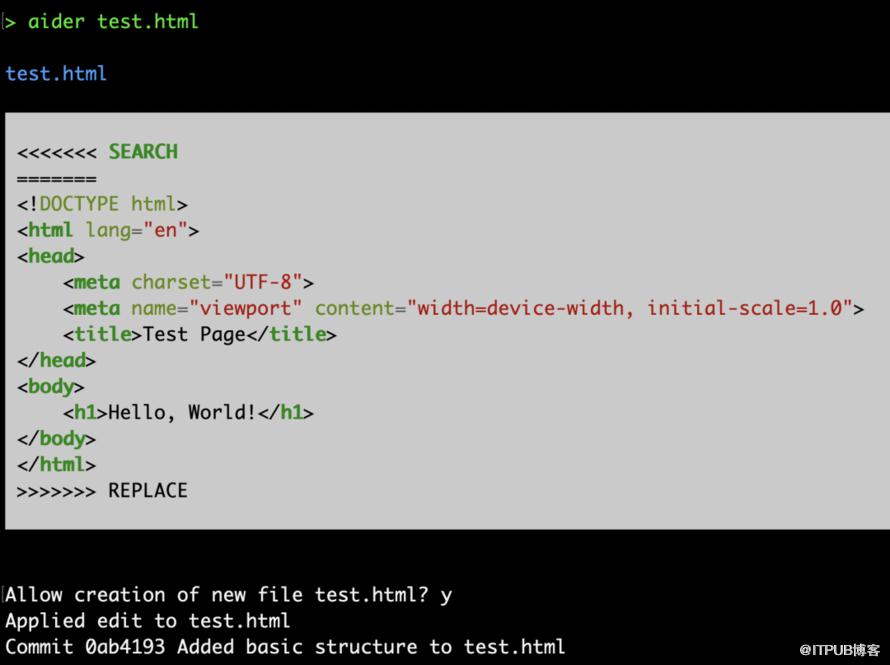Screen dimensions: 890x665
Task: Click the 'aider test.html' command prompt line
Action: [112, 21]
